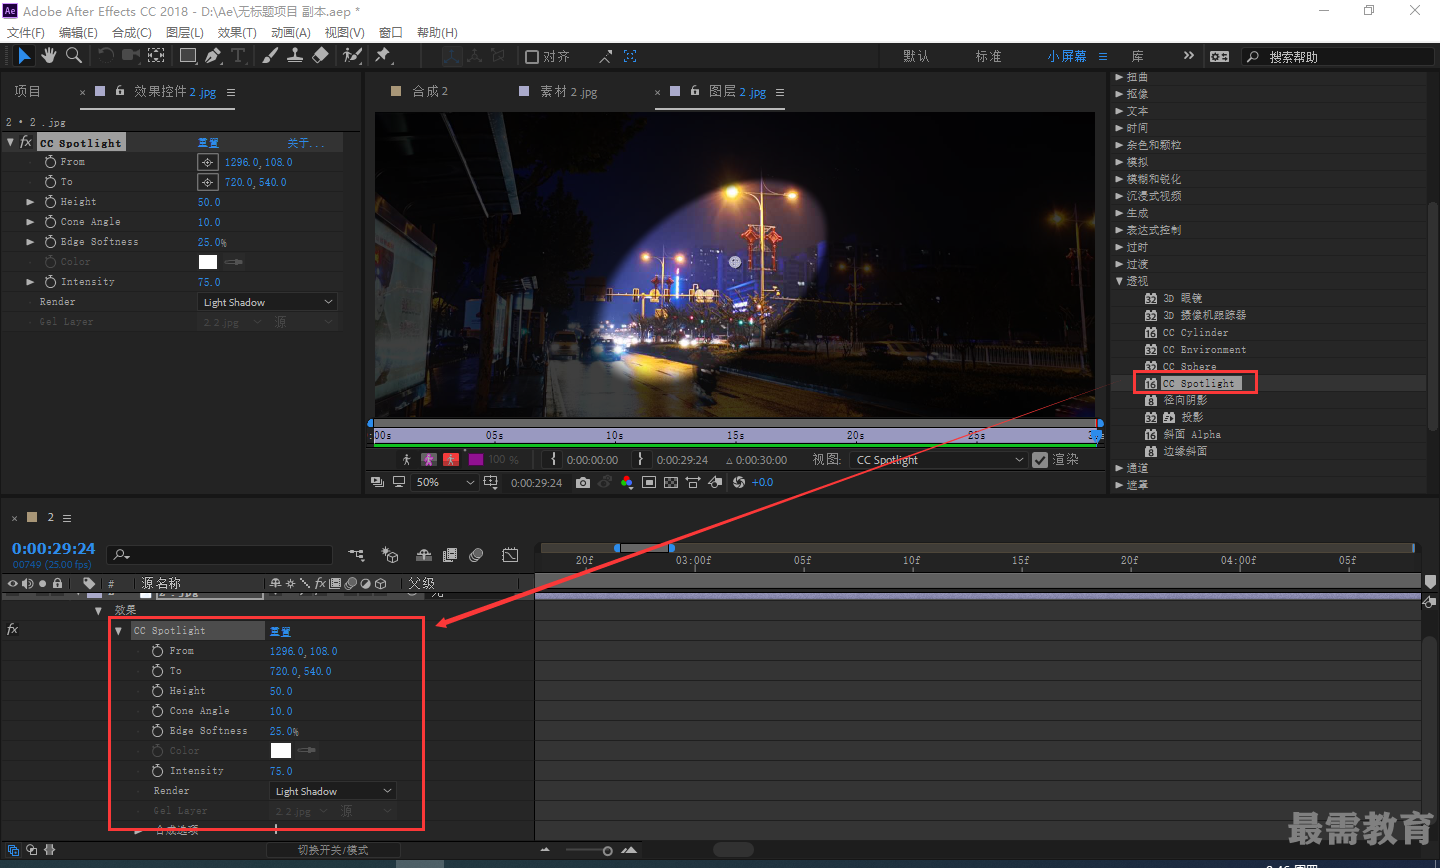
Task: Collapse the 透视 effects category
Action: tap(1119, 281)
